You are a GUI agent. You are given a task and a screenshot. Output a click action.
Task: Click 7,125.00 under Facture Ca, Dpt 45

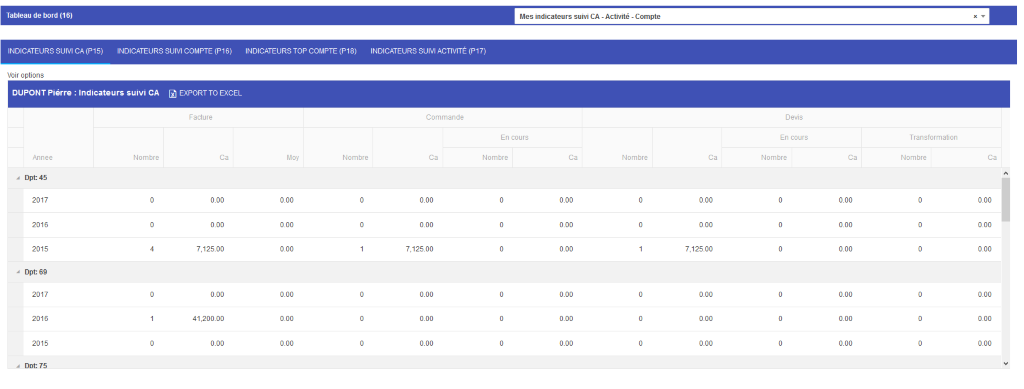(x=209, y=249)
